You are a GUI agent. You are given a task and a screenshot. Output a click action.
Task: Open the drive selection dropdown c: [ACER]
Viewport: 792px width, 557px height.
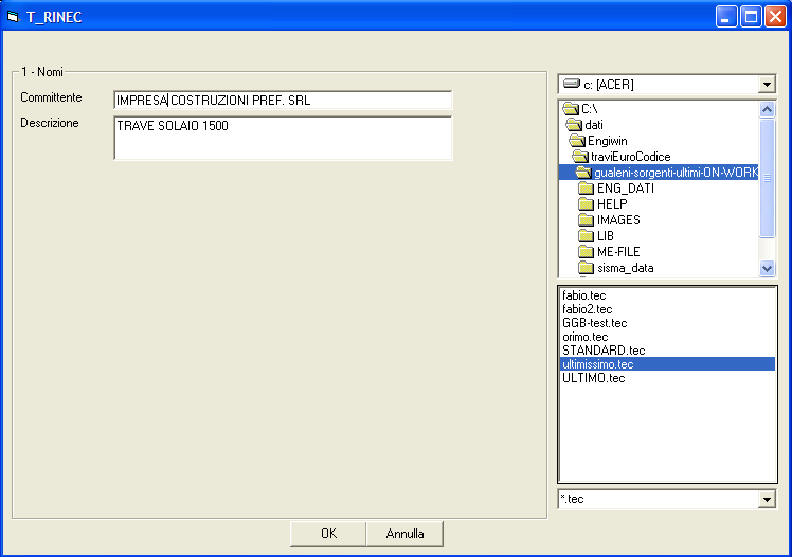tap(767, 85)
